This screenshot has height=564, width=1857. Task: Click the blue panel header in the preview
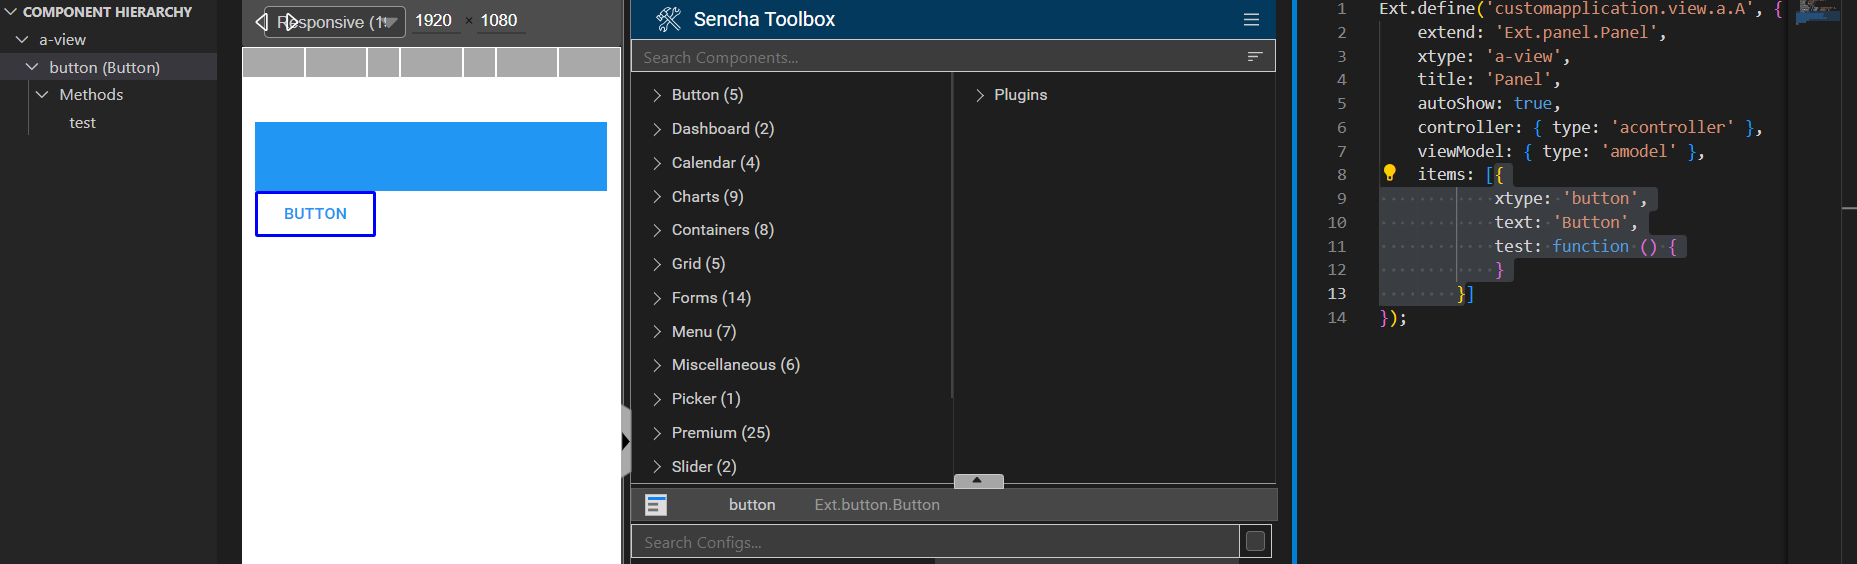pyautogui.click(x=431, y=156)
